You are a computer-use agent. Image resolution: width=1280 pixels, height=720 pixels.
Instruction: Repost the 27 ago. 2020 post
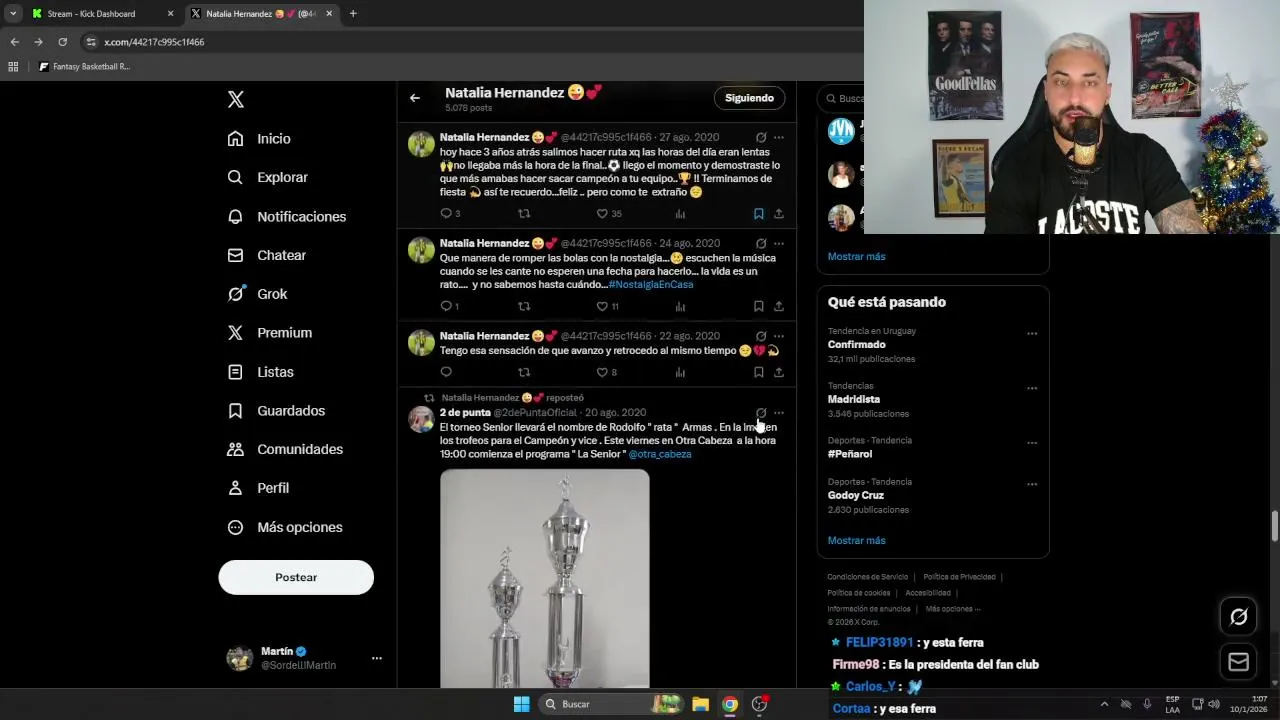(524, 213)
